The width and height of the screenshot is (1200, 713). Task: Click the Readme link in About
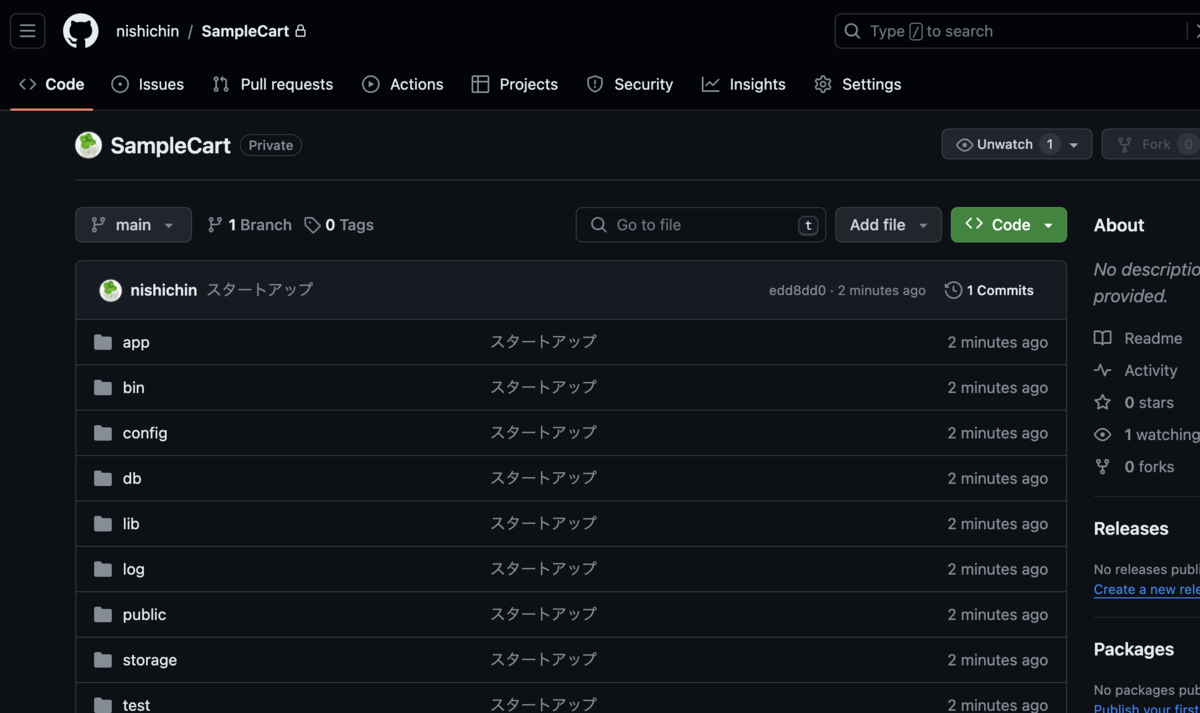(1153, 338)
